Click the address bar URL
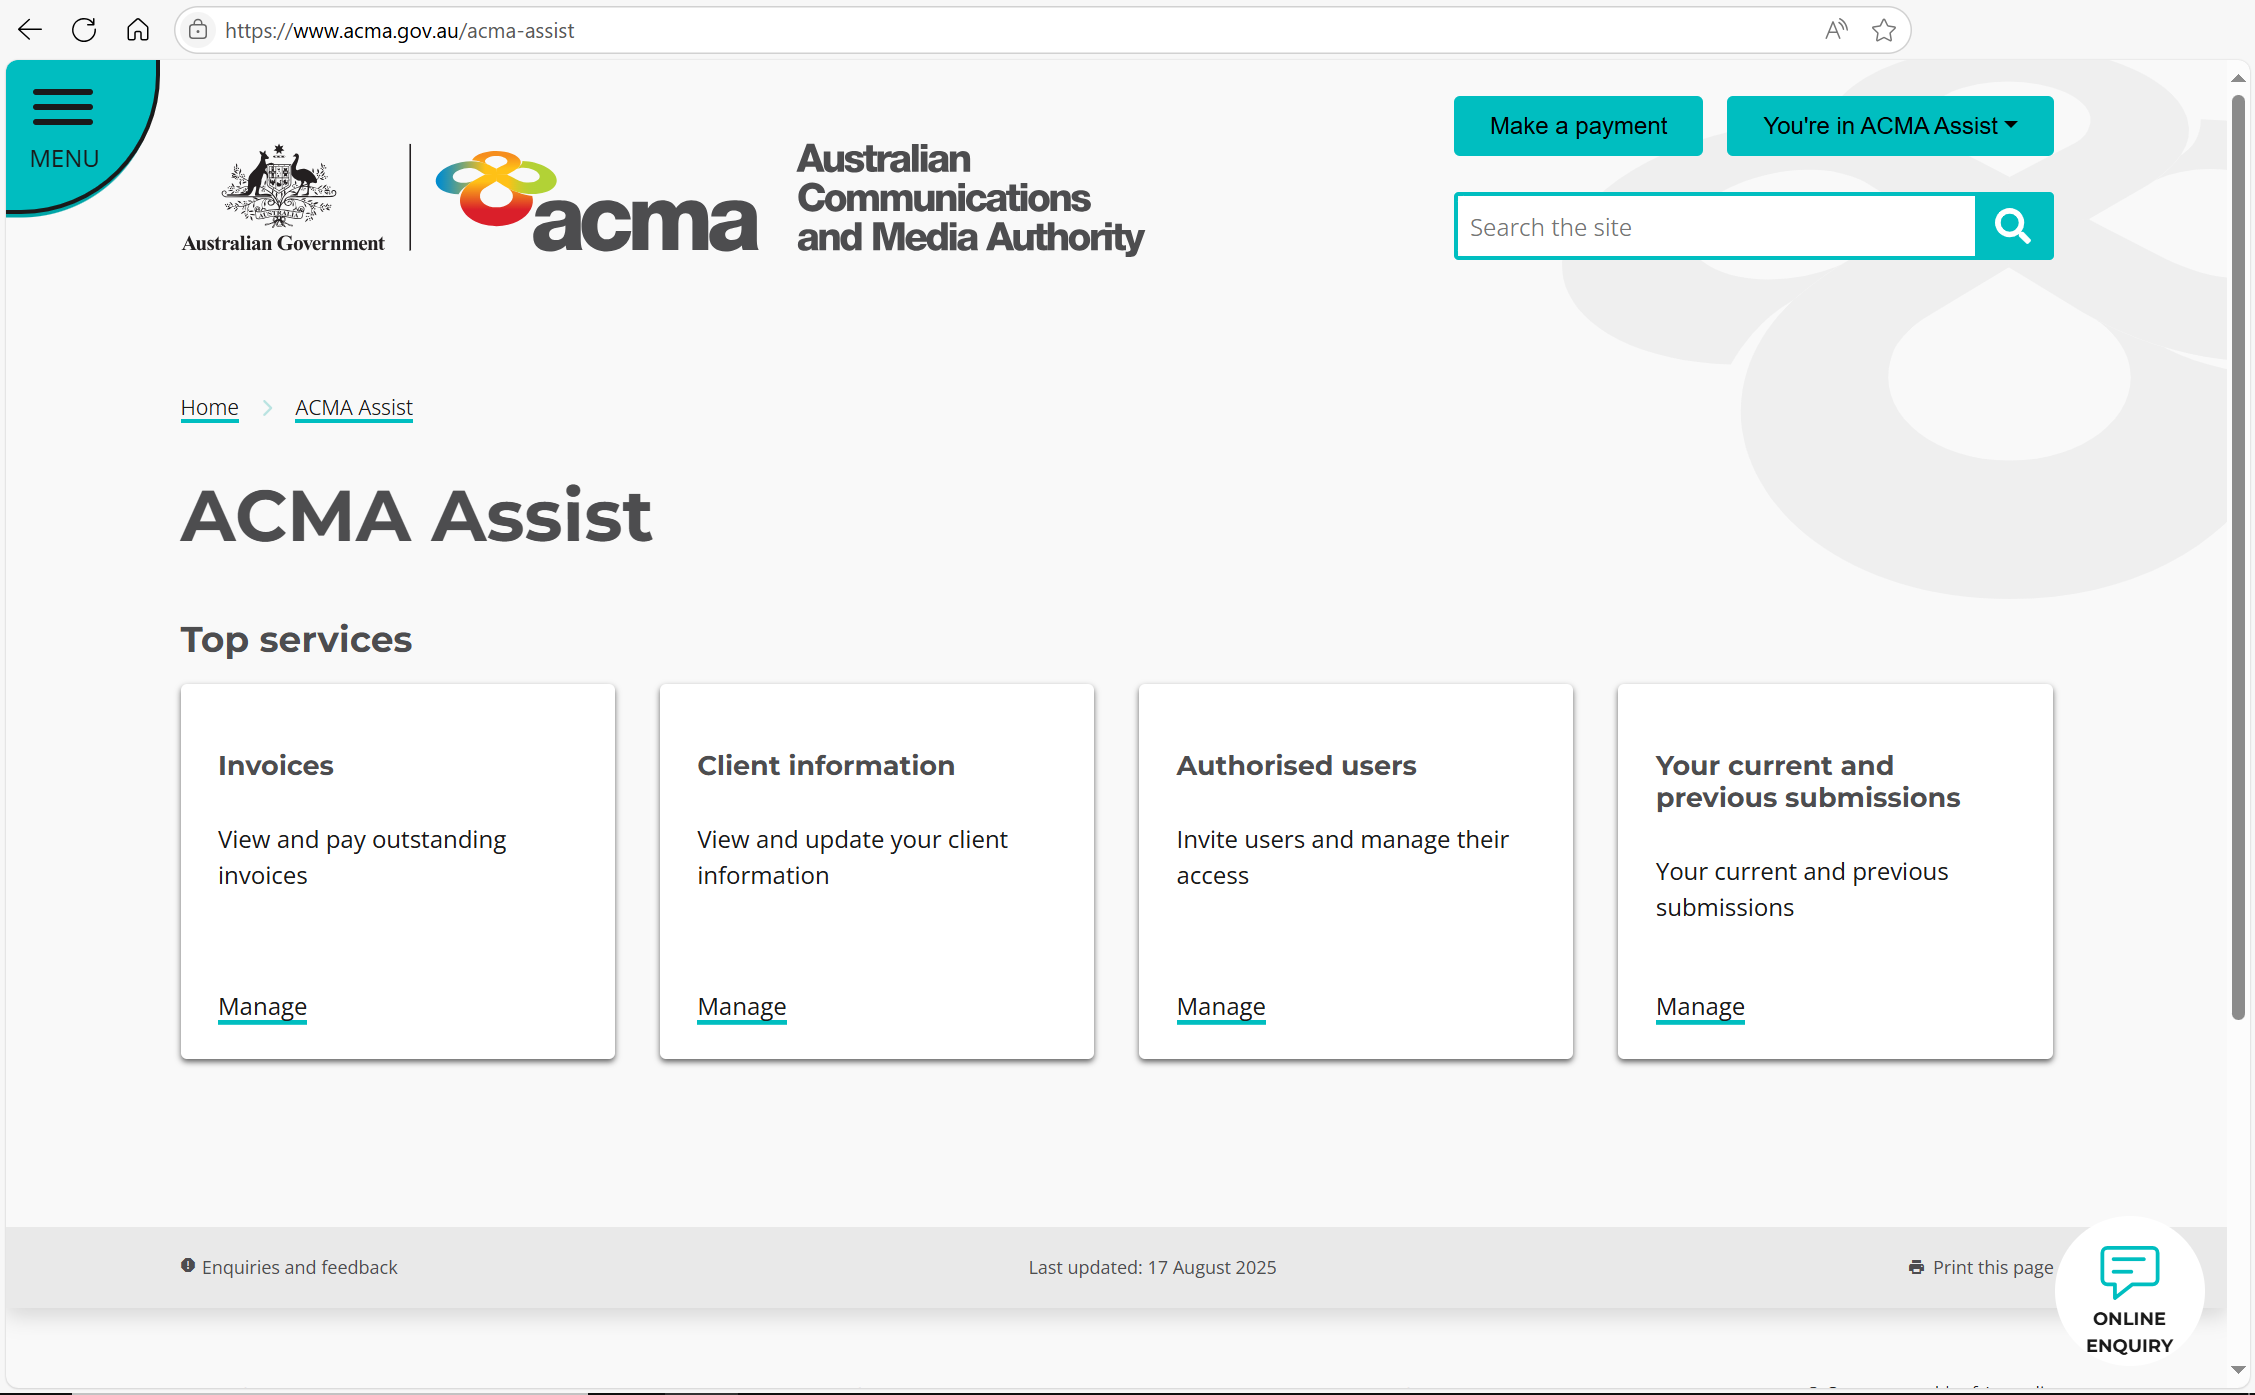Viewport: 2255px width, 1395px height. click(x=400, y=30)
